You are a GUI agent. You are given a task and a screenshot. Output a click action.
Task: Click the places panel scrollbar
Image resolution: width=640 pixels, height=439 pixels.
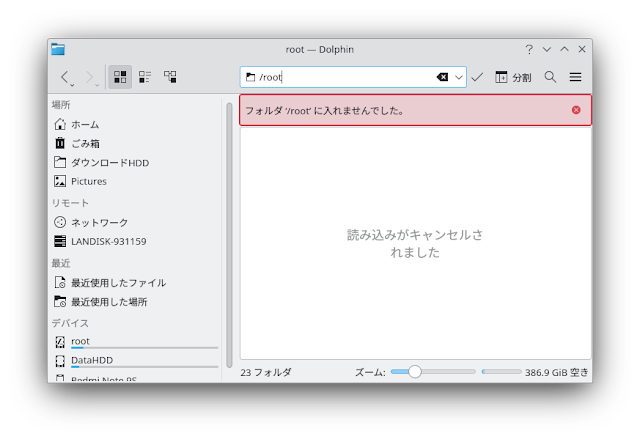coord(229,235)
